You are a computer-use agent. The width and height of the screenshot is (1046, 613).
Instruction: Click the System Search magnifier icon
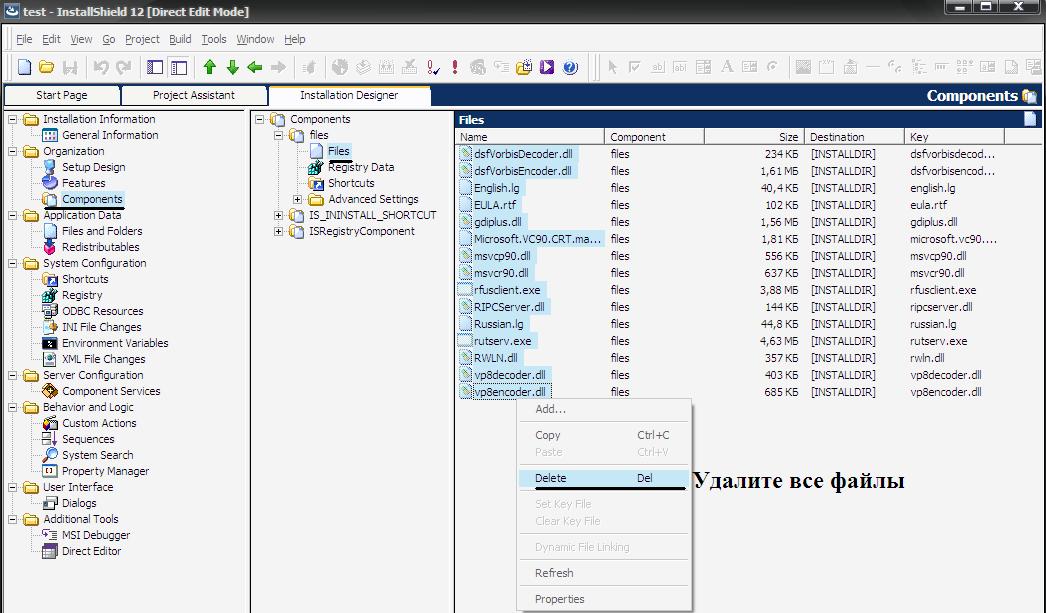50,456
